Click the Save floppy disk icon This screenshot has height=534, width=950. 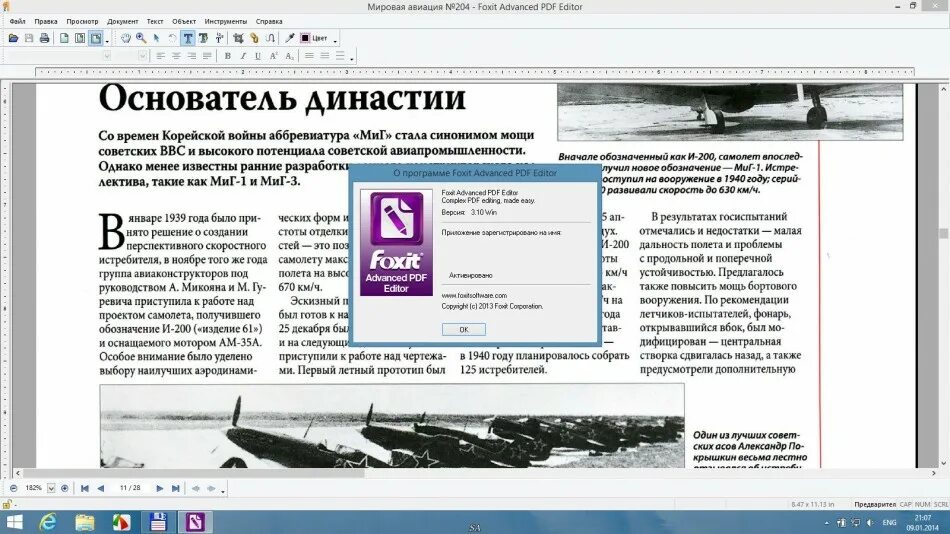click(x=28, y=38)
